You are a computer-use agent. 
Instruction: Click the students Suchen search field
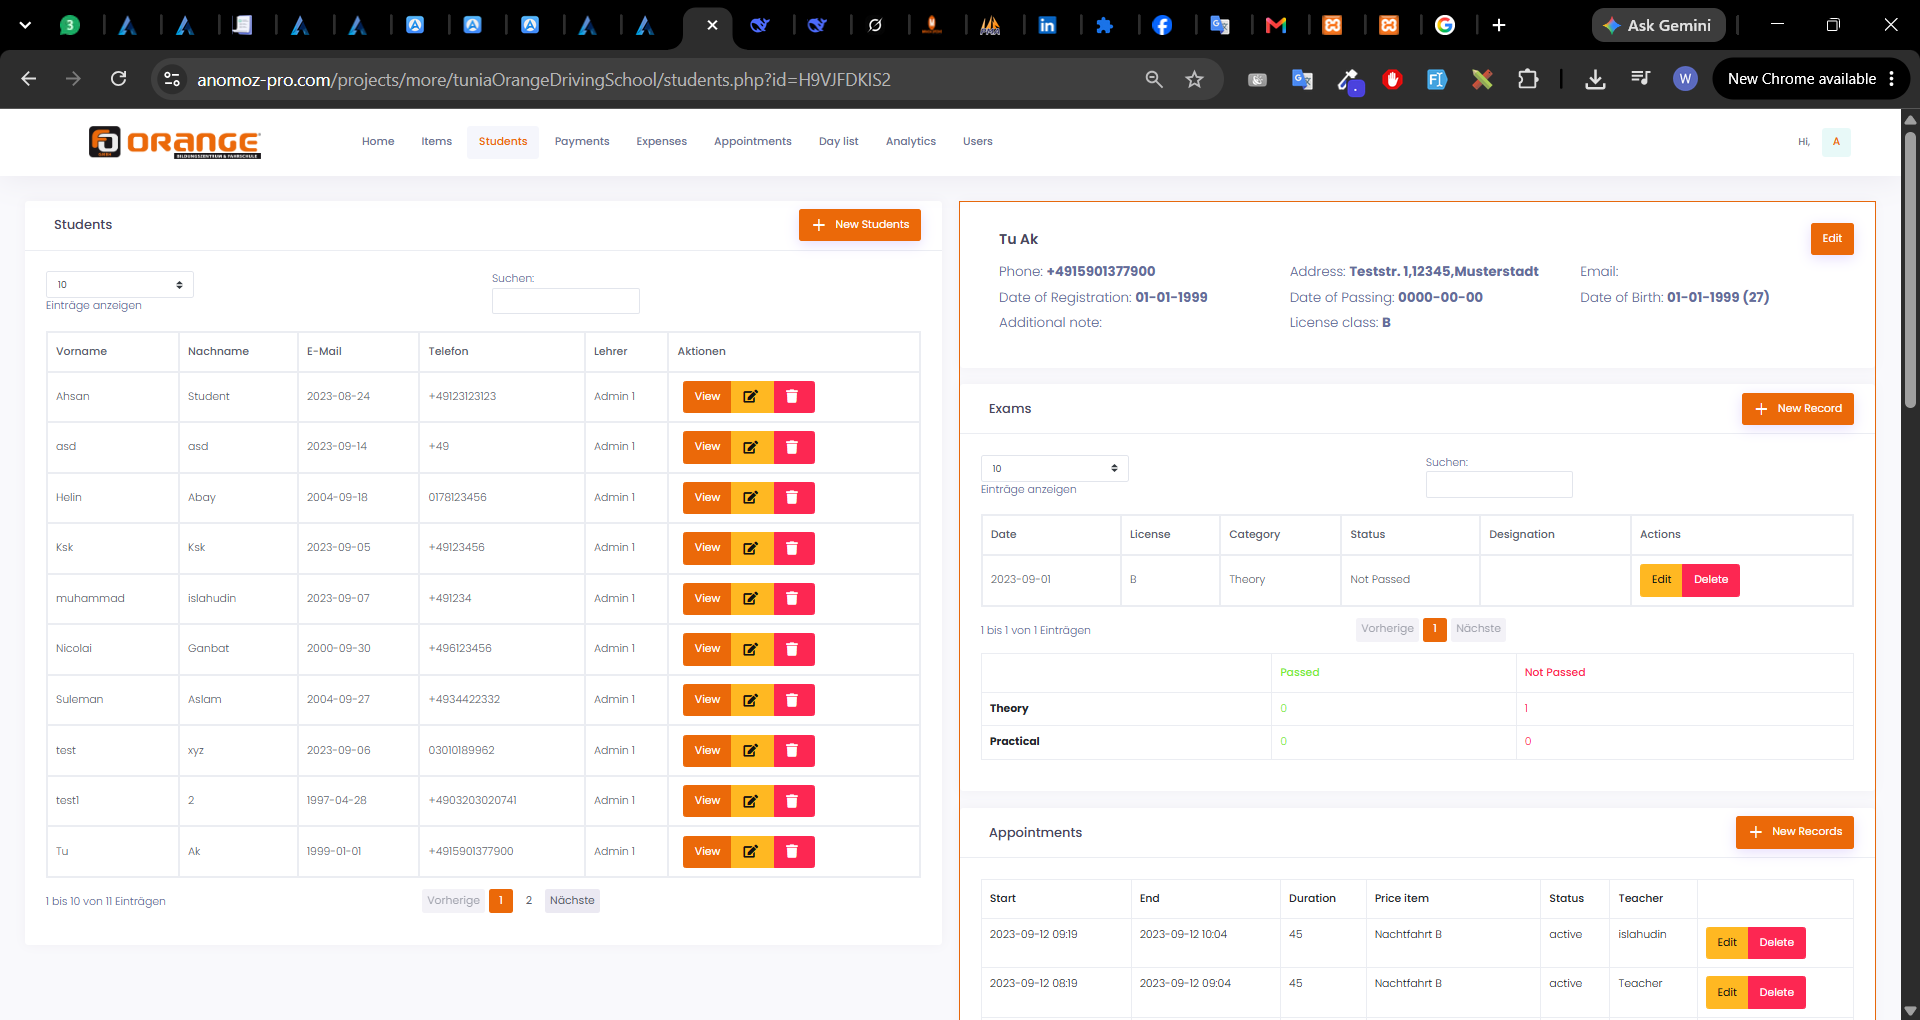(x=566, y=301)
